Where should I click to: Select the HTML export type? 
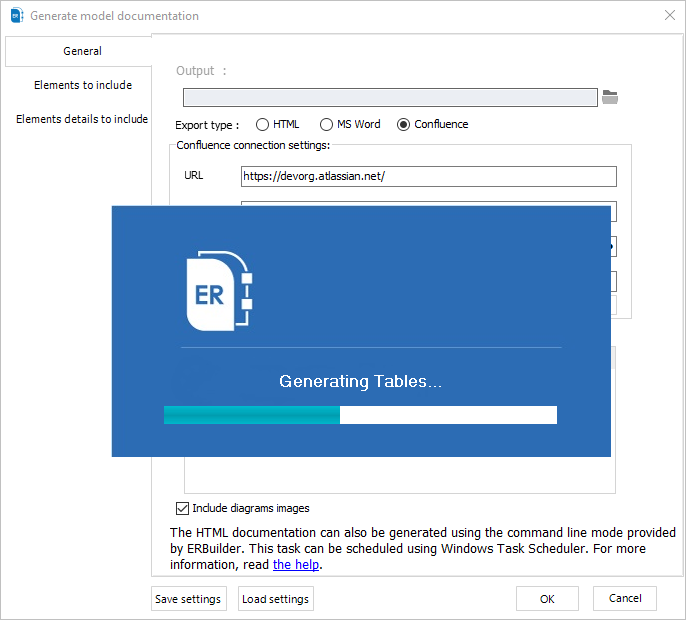click(x=277, y=125)
